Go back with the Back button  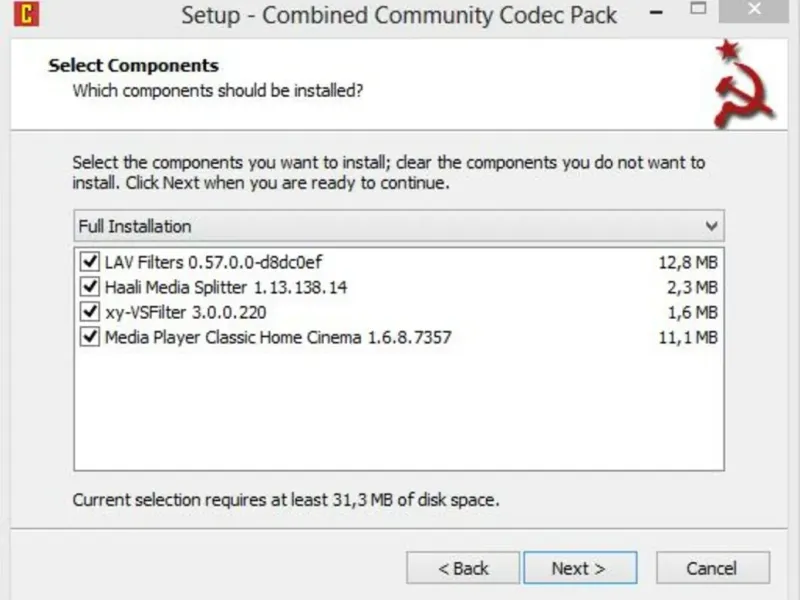pyautogui.click(x=463, y=568)
